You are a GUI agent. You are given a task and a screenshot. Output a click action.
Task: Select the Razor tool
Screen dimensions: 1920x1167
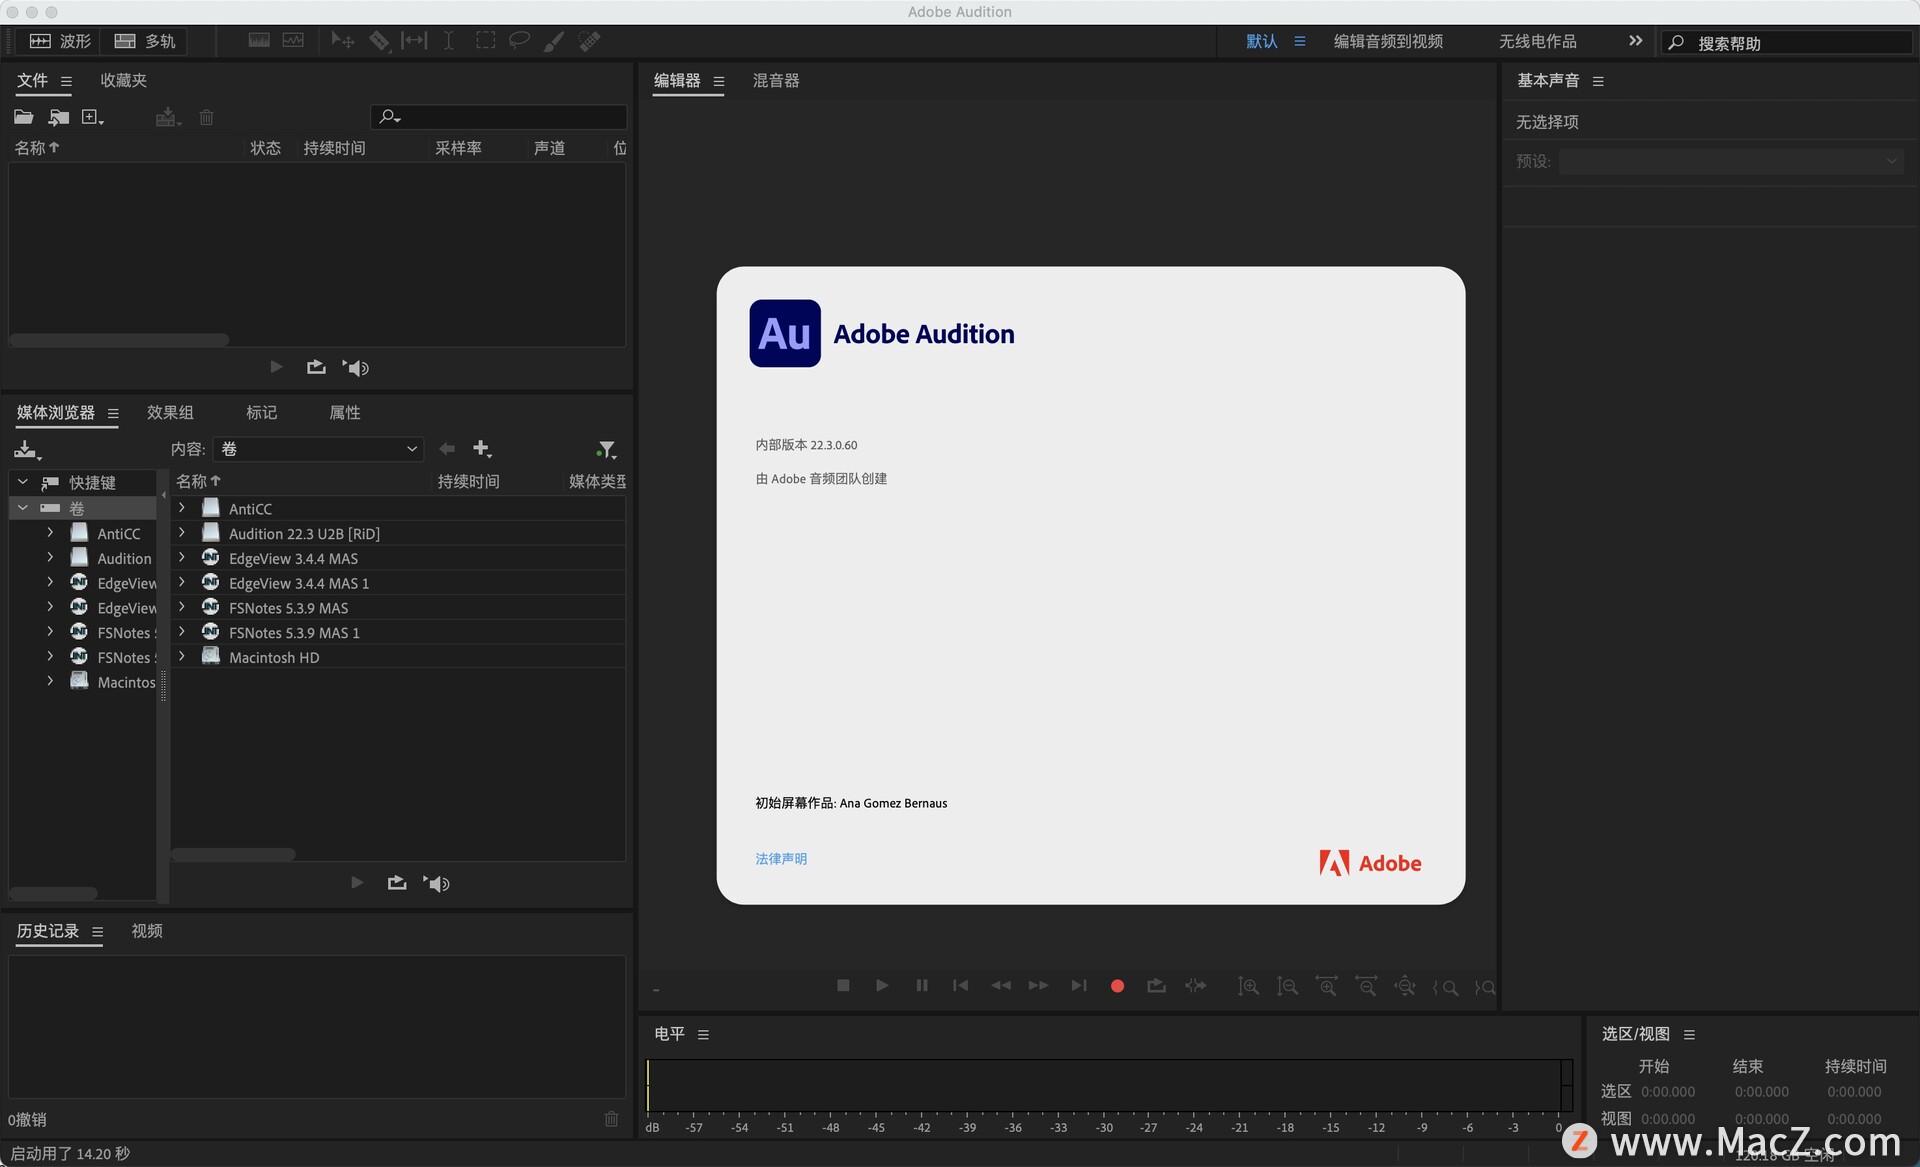coord(379,41)
